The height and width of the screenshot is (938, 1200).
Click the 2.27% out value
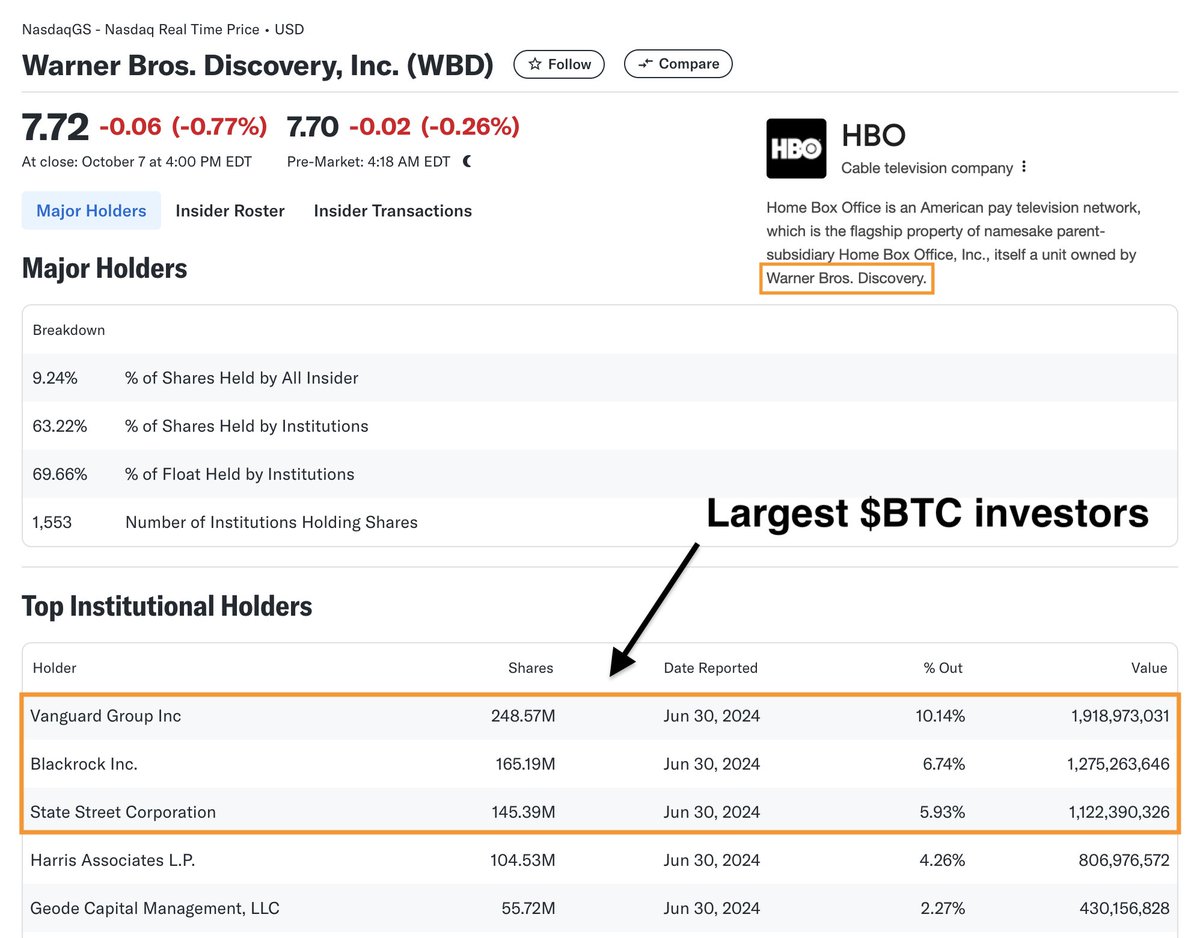943,908
